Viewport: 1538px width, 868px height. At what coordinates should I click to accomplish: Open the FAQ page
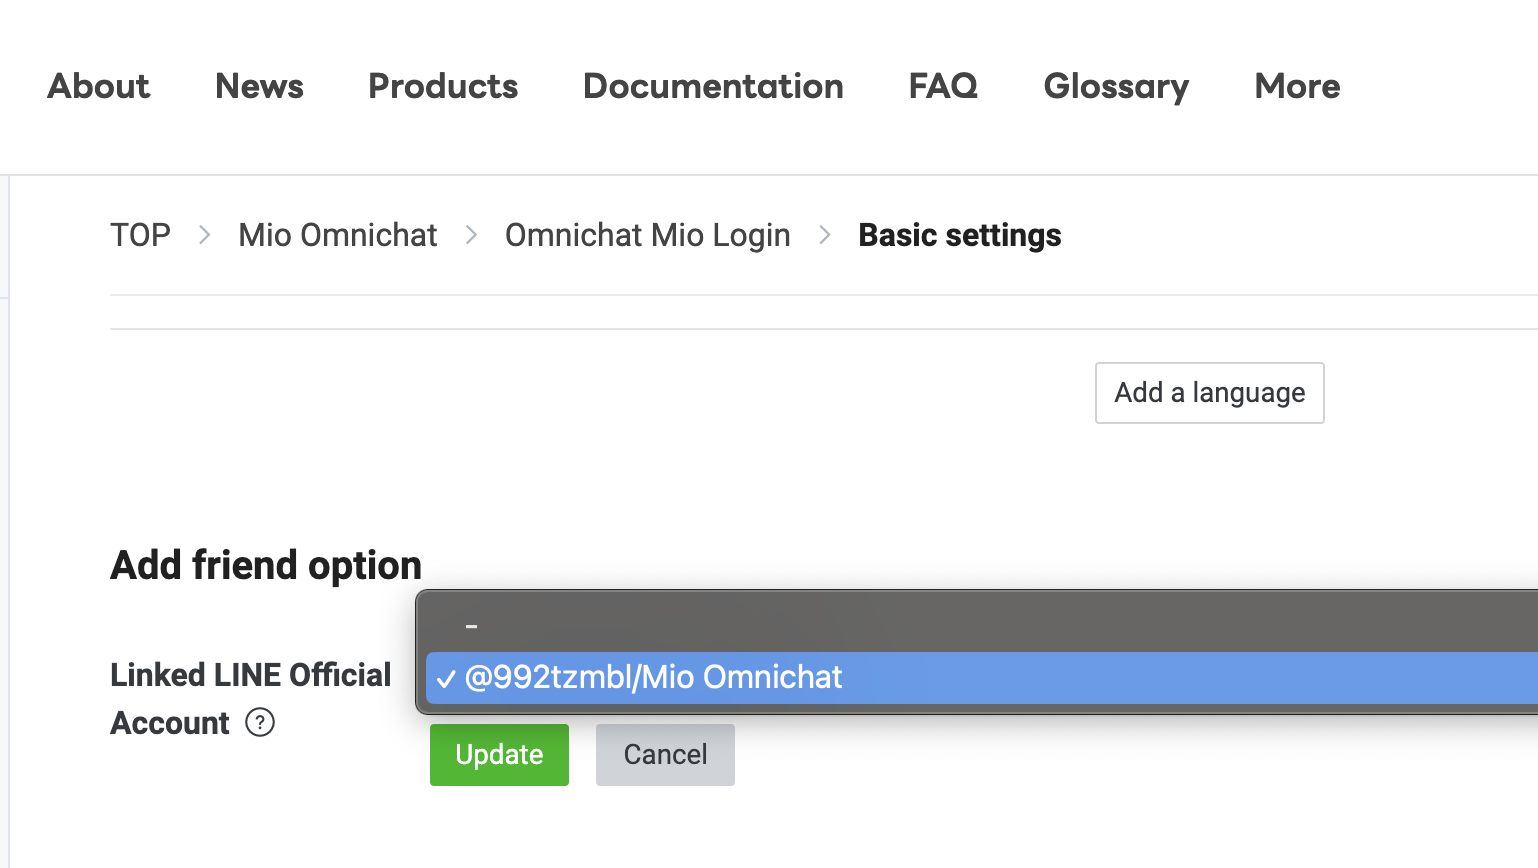coord(943,86)
